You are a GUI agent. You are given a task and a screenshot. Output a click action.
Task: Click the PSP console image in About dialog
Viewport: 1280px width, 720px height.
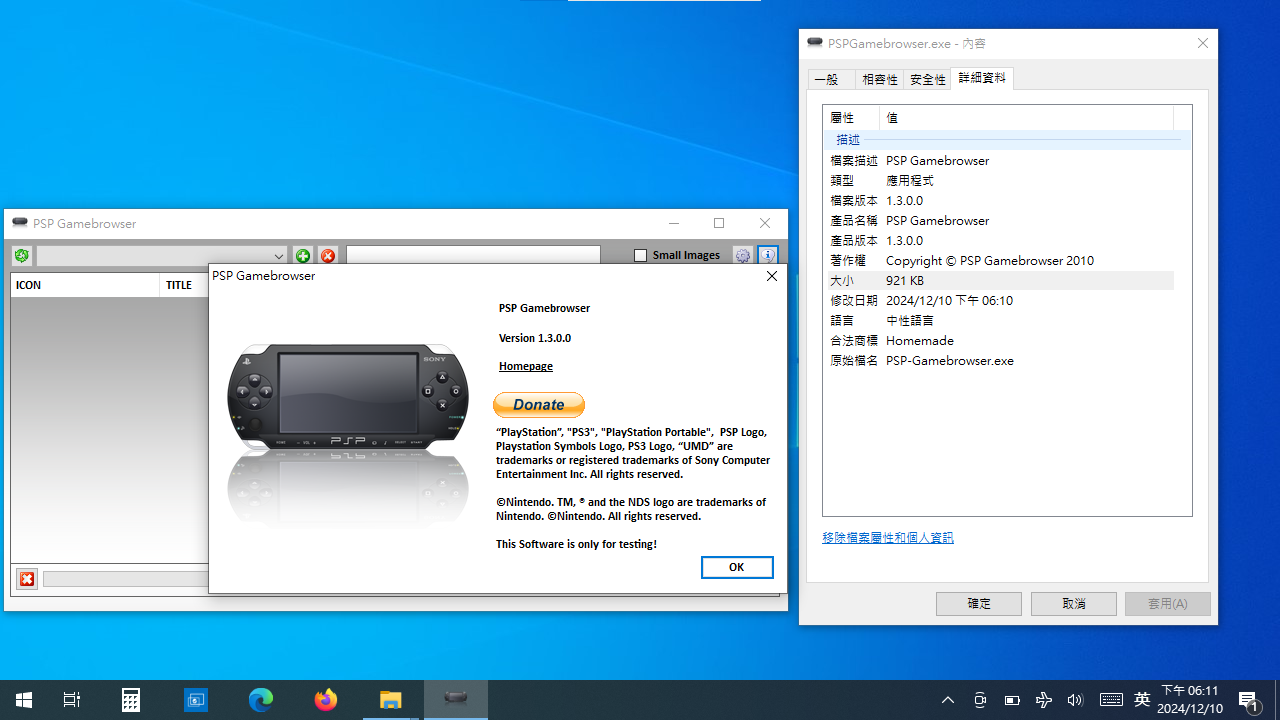348,400
